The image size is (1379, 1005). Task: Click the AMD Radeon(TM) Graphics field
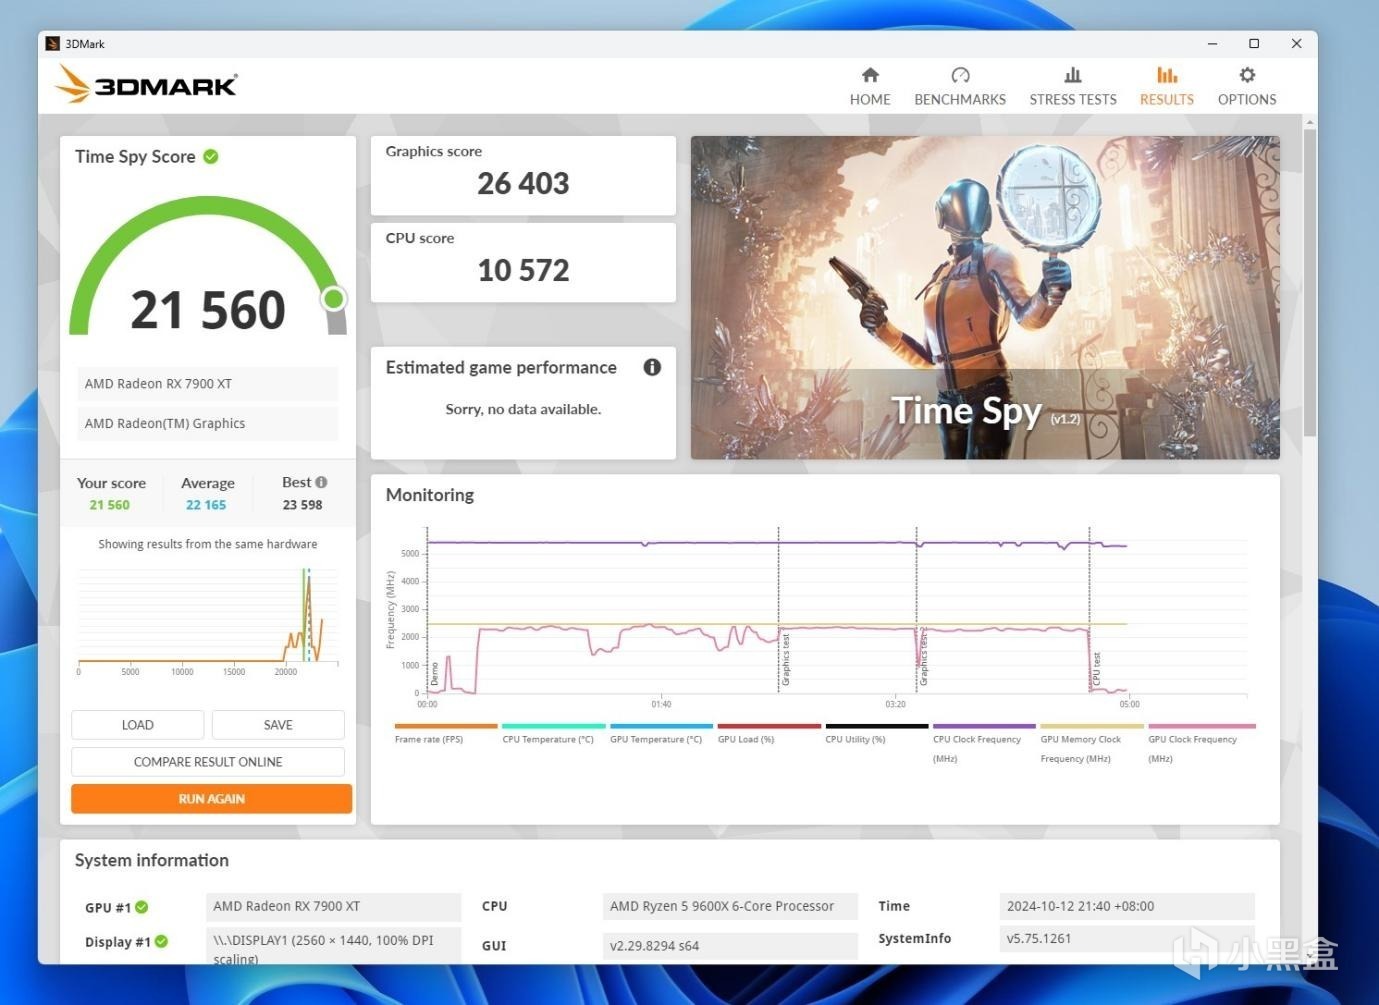pos(208,424)
